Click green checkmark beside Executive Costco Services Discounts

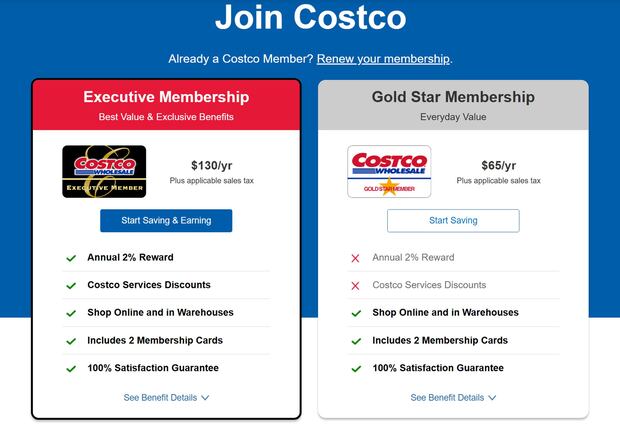pyautogui.click(x=71, y=286)
